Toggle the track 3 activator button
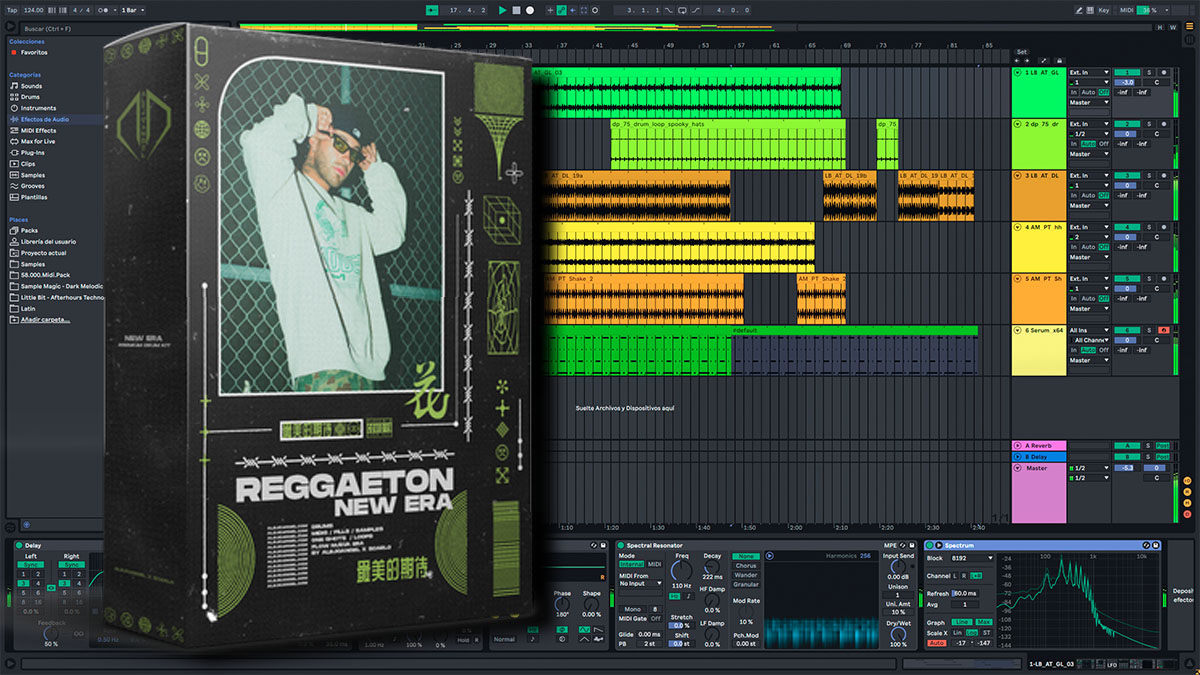Image resolution: width=1200 pixels, height=675 pixels. (1127, 176)
